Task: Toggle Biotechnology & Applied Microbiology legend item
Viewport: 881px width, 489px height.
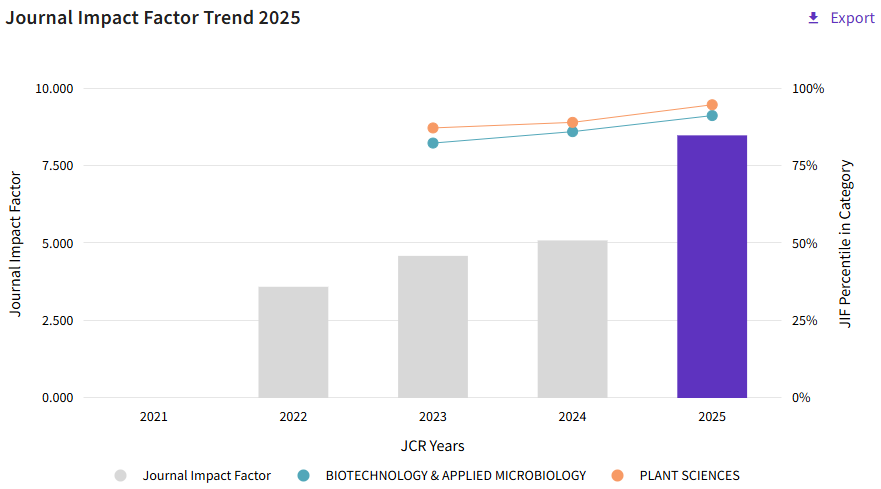Action: [x=442, y=476]
